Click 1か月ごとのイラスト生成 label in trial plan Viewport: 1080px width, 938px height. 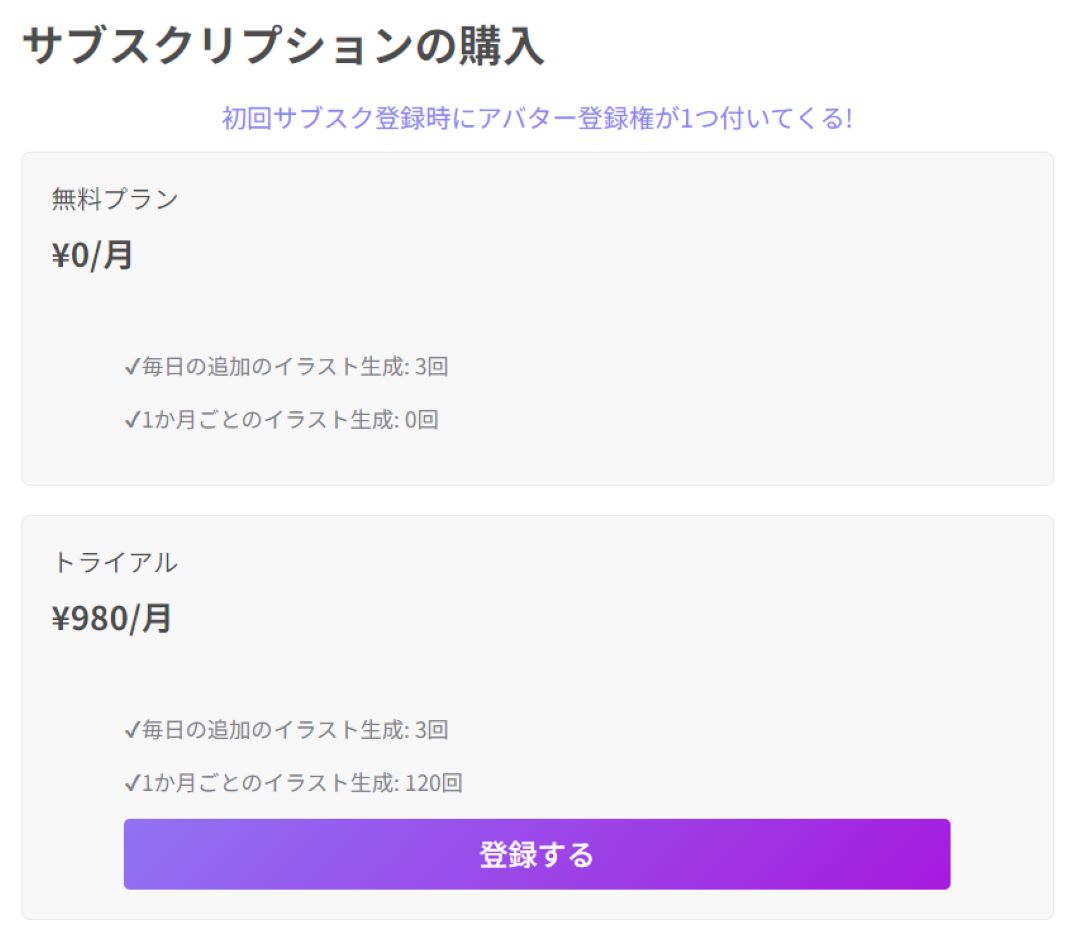coord(269,783)
